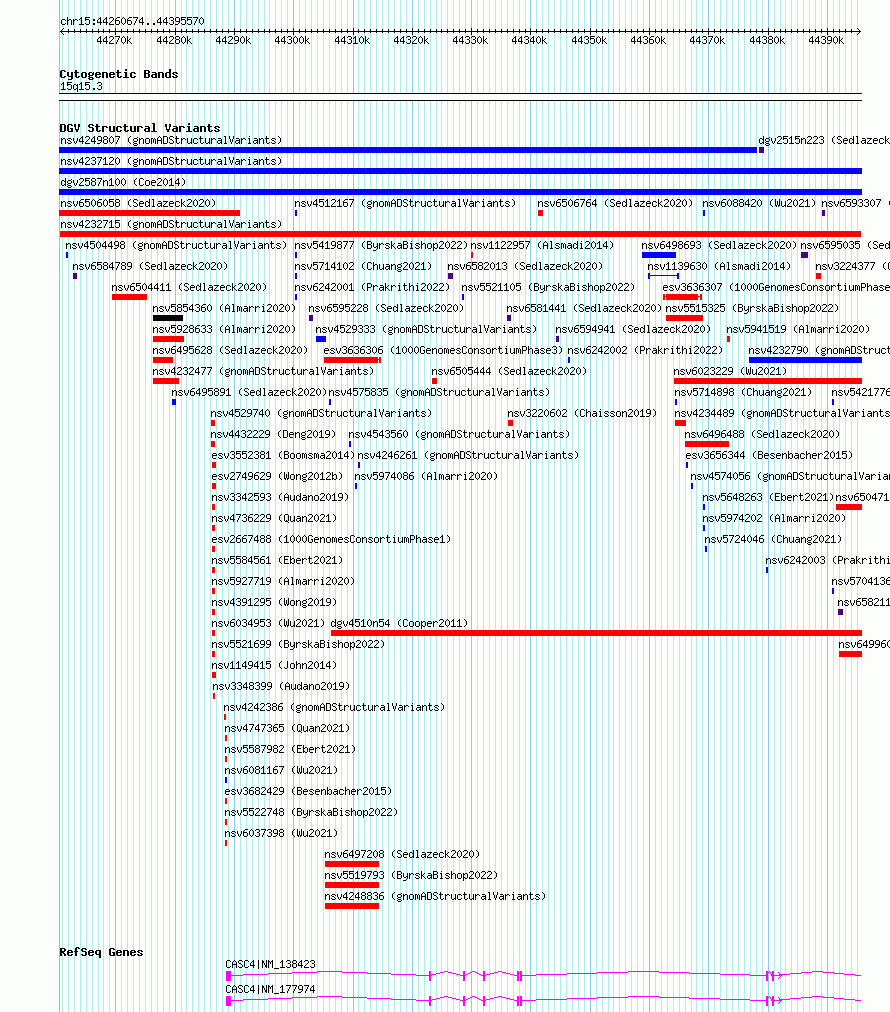Select esv3682429 (Besenbacher2015) label
890x1012 pixels.
coord(308,791)
